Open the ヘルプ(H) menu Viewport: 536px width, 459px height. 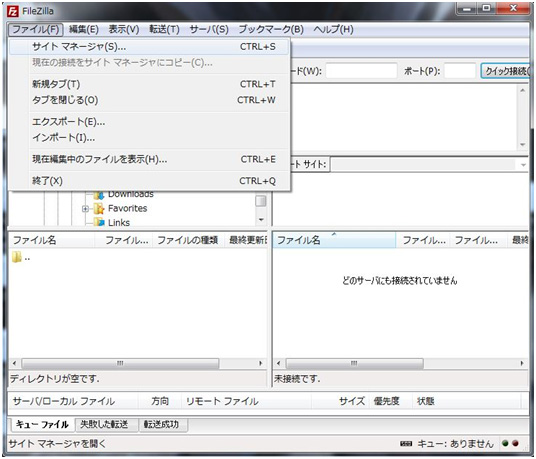point(333,29)
